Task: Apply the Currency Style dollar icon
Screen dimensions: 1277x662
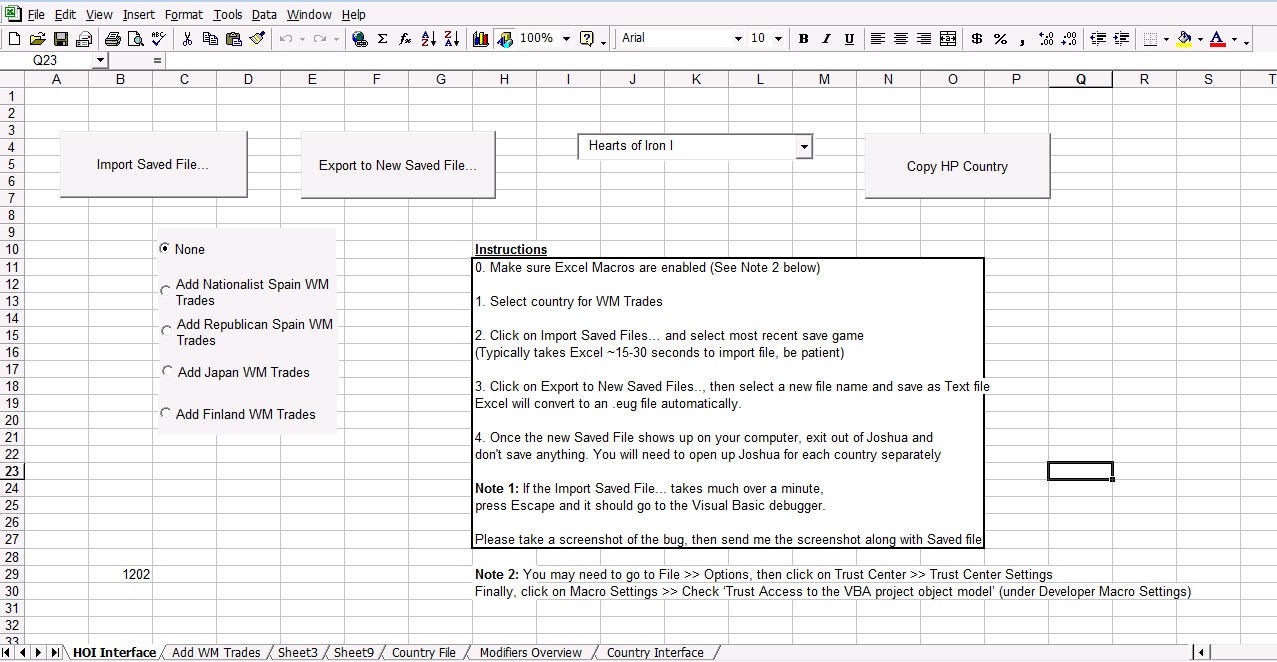Action: [976, 39]
